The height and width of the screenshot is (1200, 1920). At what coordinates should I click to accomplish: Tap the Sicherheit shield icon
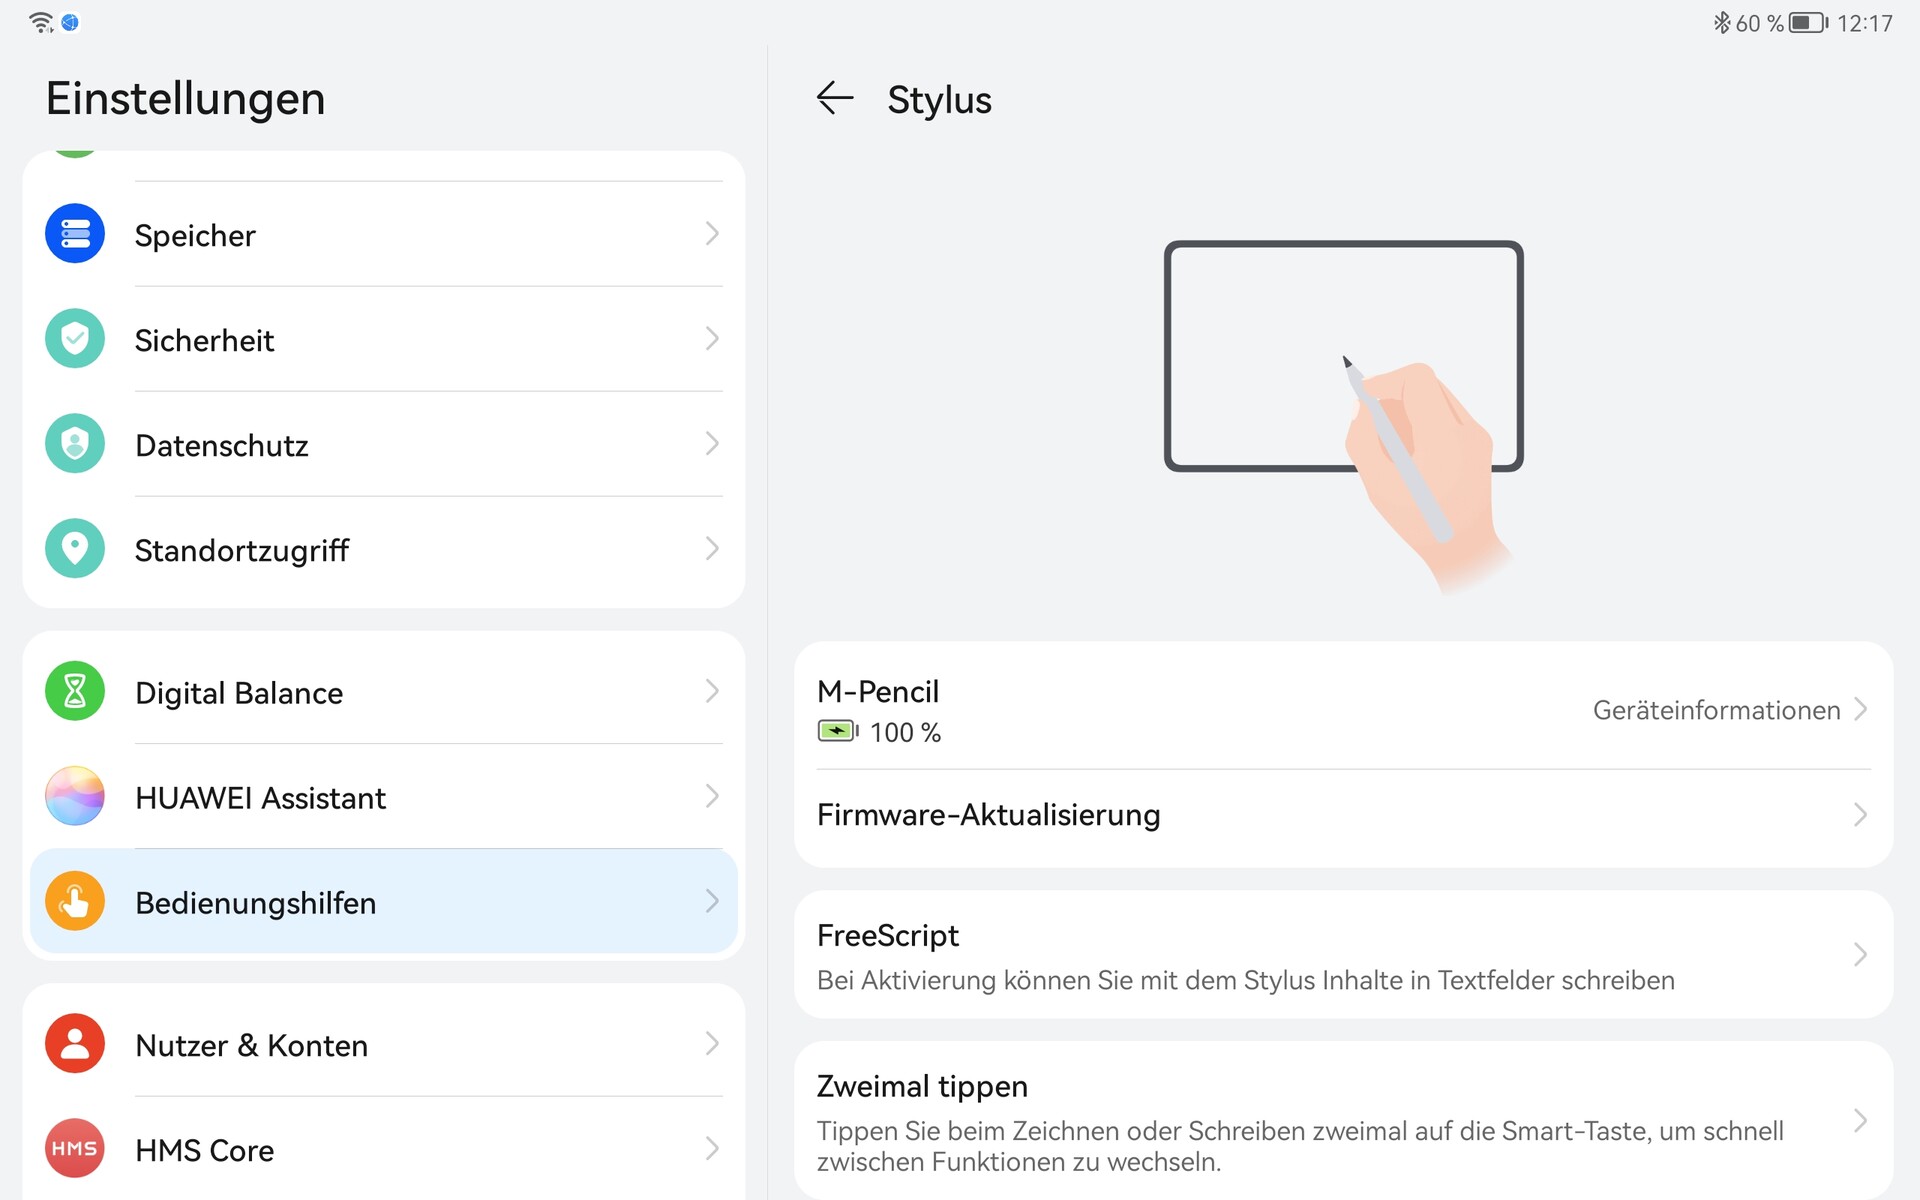tap(75, 339)
